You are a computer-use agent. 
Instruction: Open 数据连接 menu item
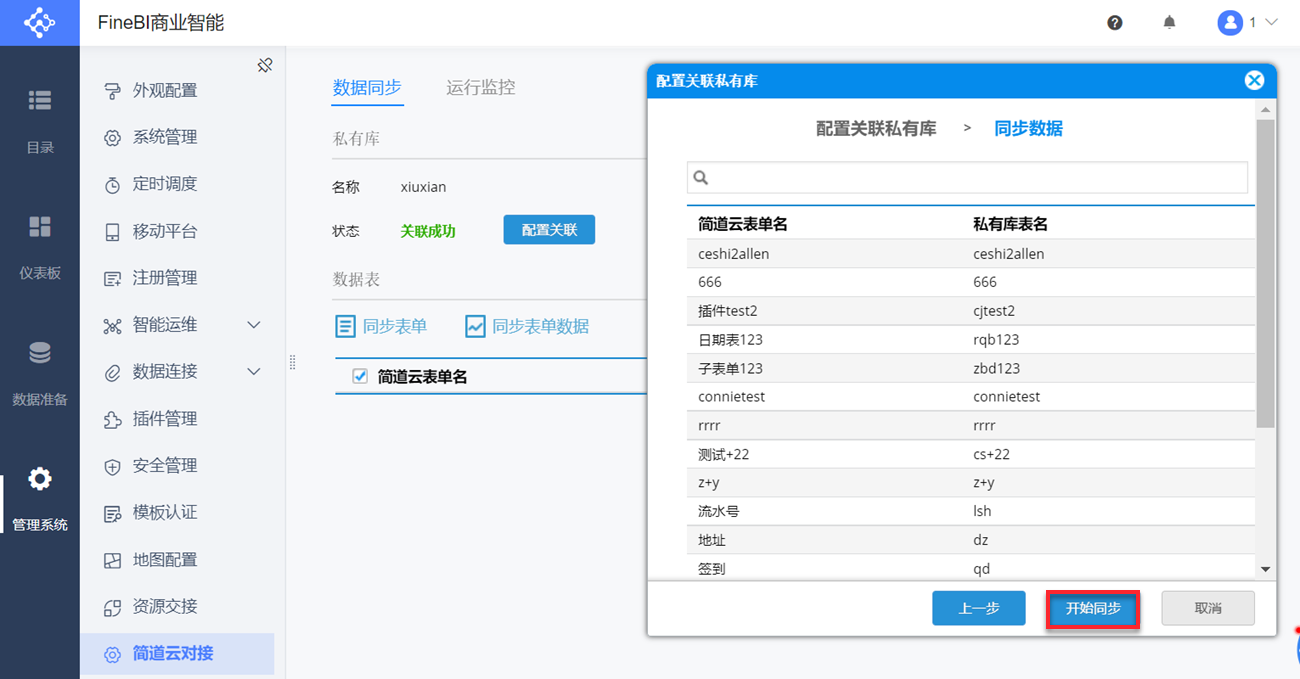coord(165,372)
